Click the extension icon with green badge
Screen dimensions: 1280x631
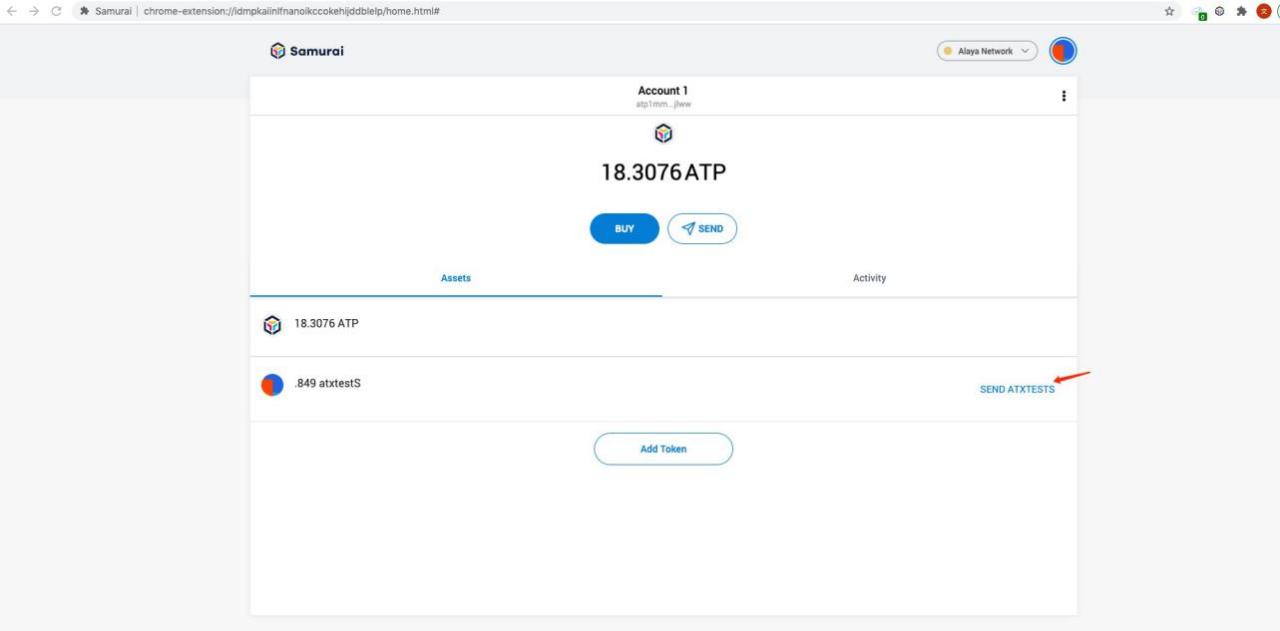click(x=1199, y=12)
